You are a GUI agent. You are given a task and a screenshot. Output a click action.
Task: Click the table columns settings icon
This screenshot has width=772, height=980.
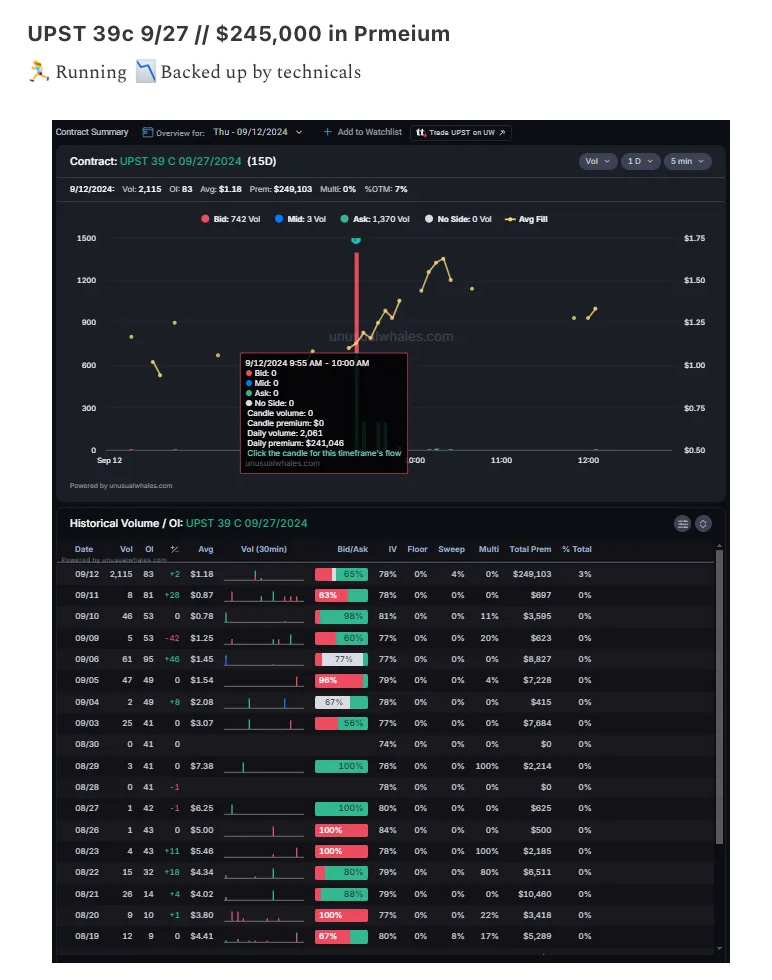pos(683,524)
